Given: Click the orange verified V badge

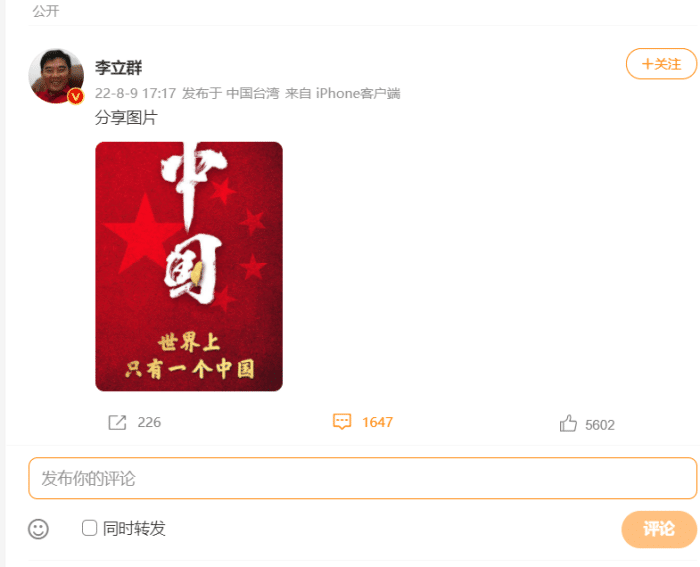Looking at the screenshot, I should (x=76, y=96).
